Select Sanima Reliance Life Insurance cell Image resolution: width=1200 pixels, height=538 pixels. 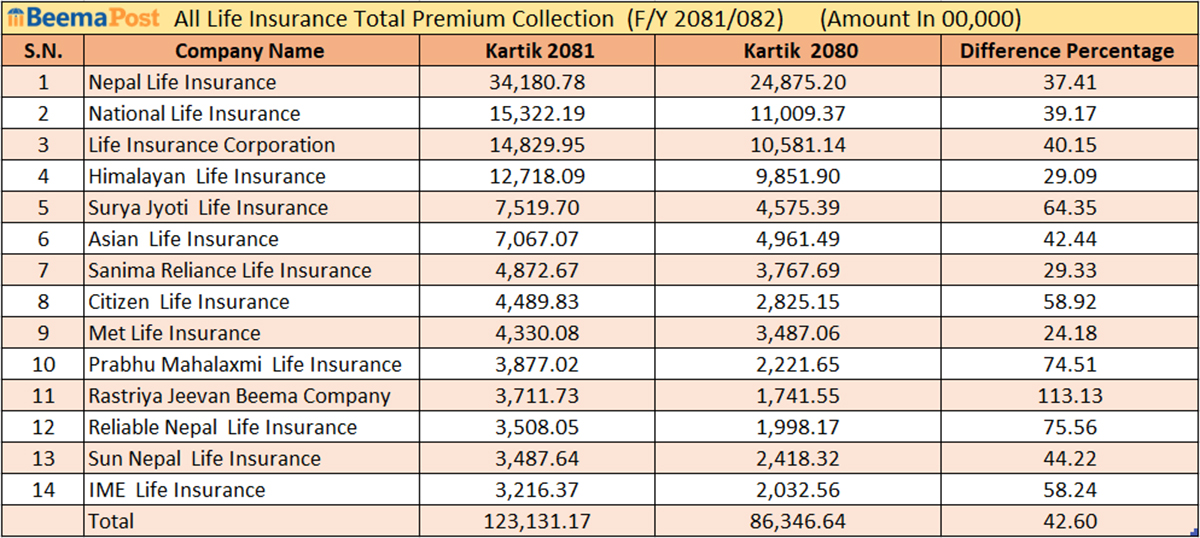point(229,270)
